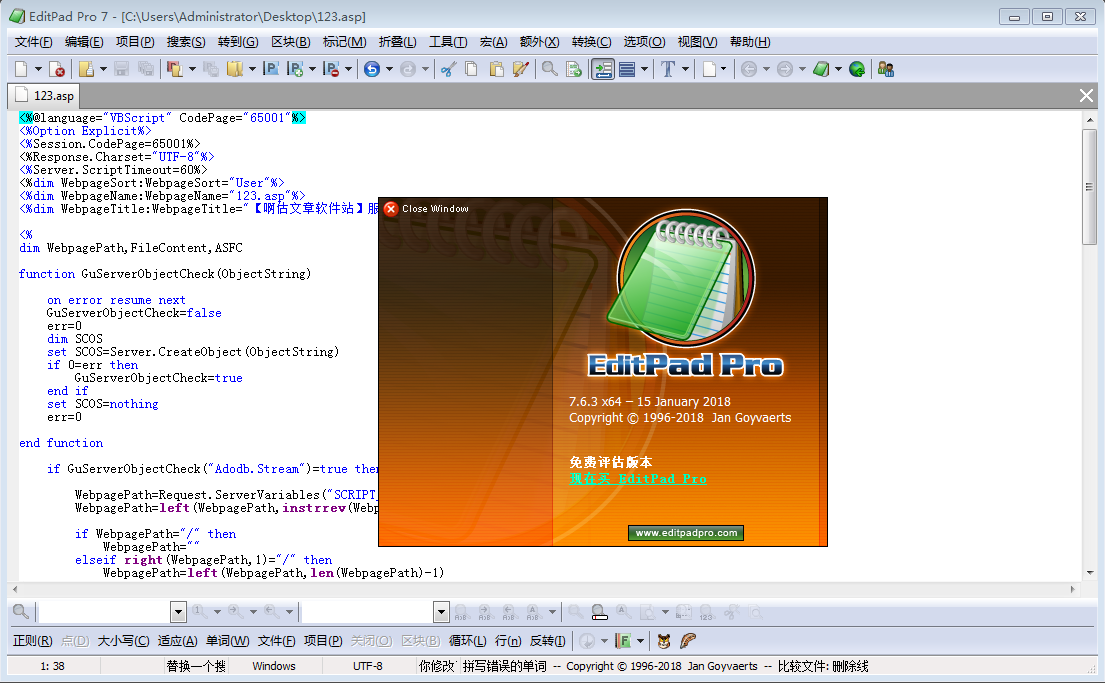Click the Open project P icon

click(271, 69)
